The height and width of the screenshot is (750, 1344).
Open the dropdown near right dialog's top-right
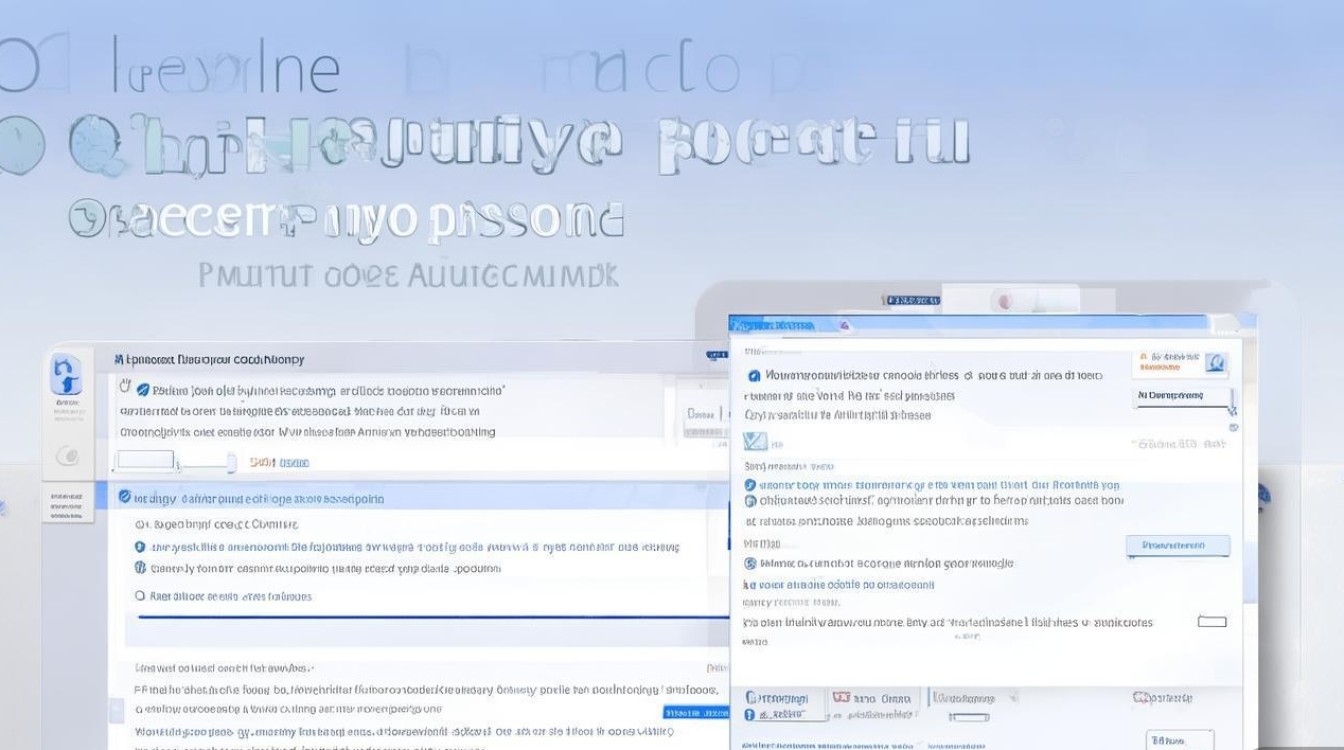point(1184,396)
